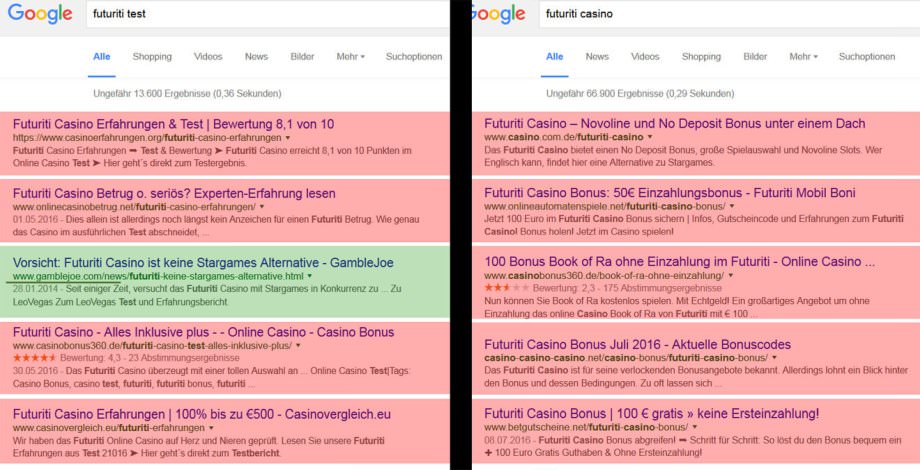Expand arrow next to gamblejoe.com URL

(x=310, y=276)
